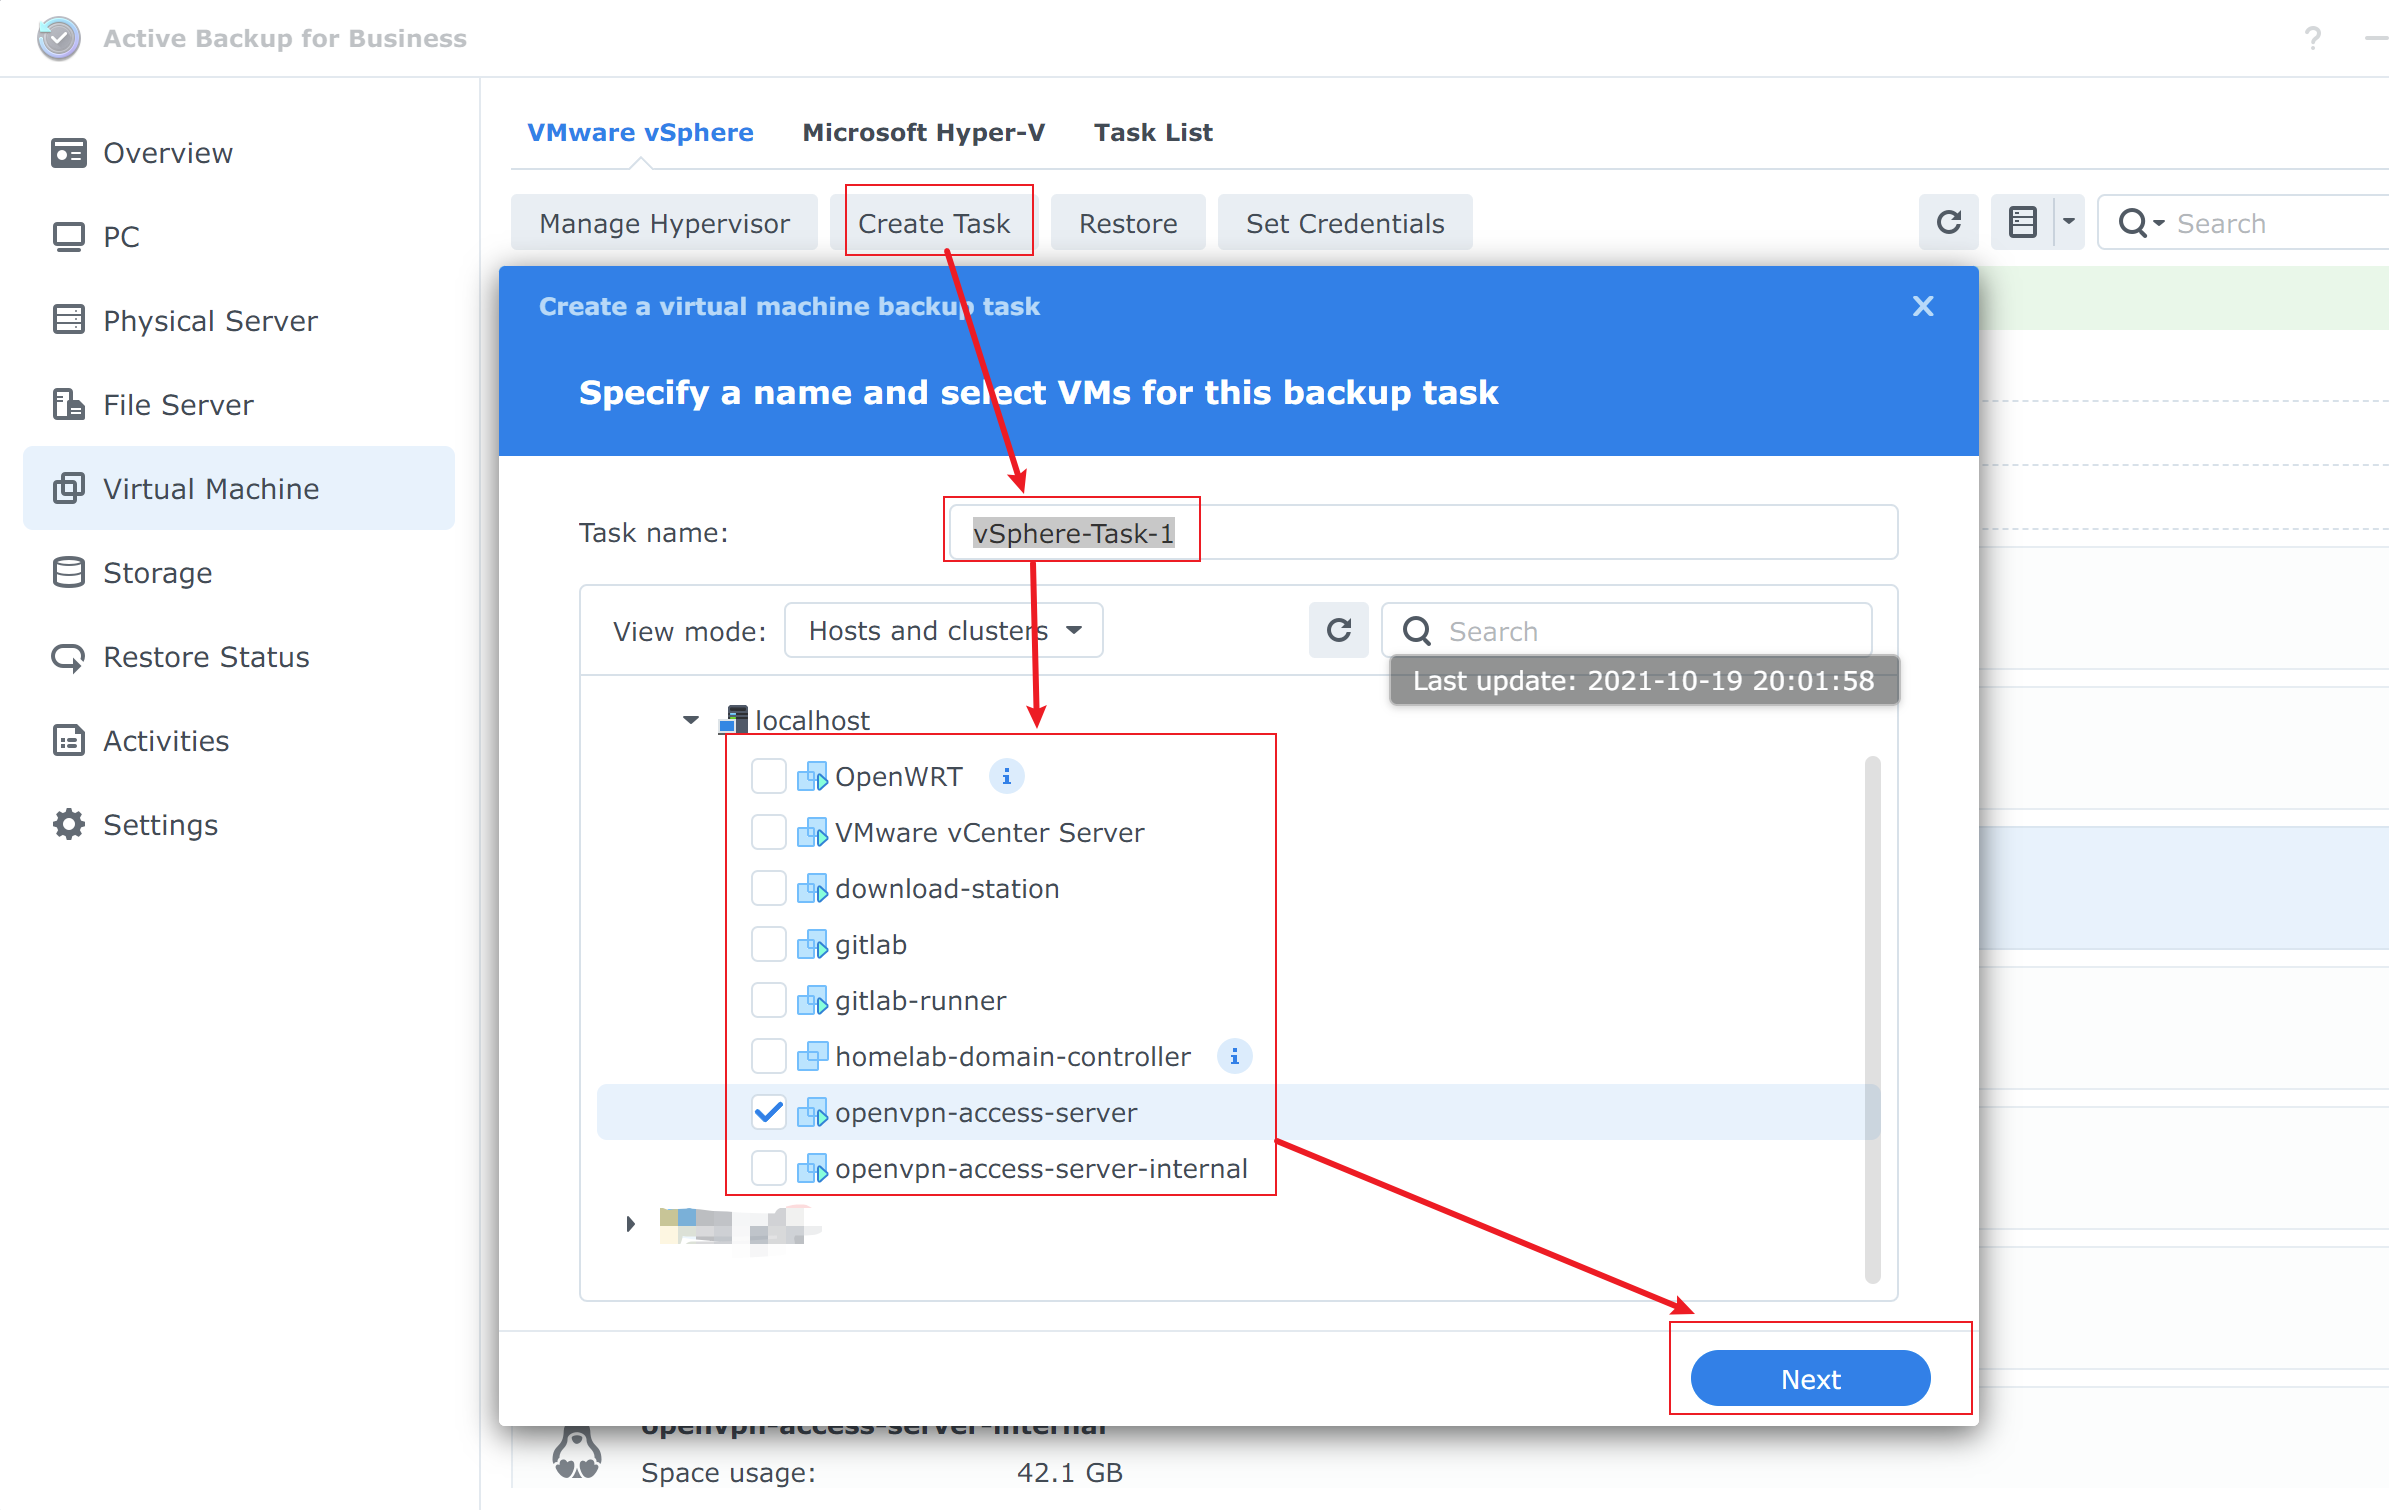The height and width of the screenshot is (1510, 2389).
Task: Switch to the Microsoft Hyper-V tab
Action: pos(923,132)
